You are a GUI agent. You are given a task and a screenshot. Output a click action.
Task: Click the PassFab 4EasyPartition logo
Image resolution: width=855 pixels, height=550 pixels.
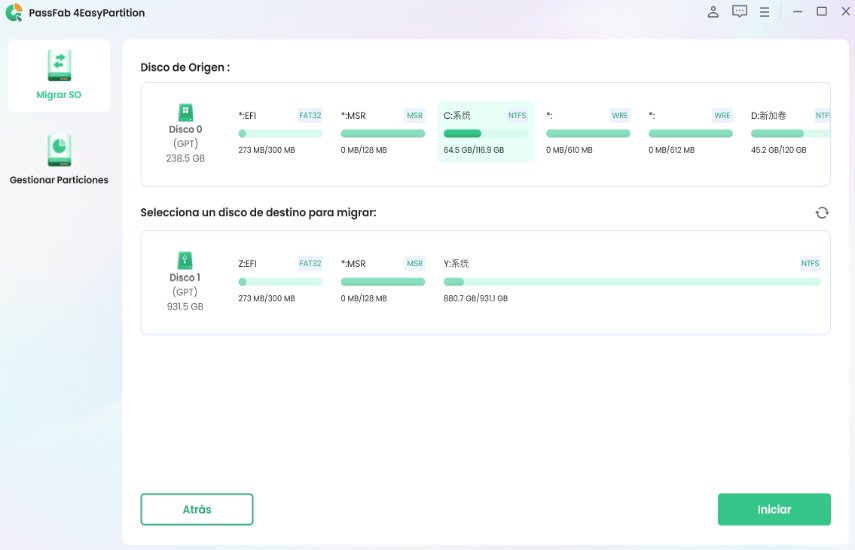[13, 13]
